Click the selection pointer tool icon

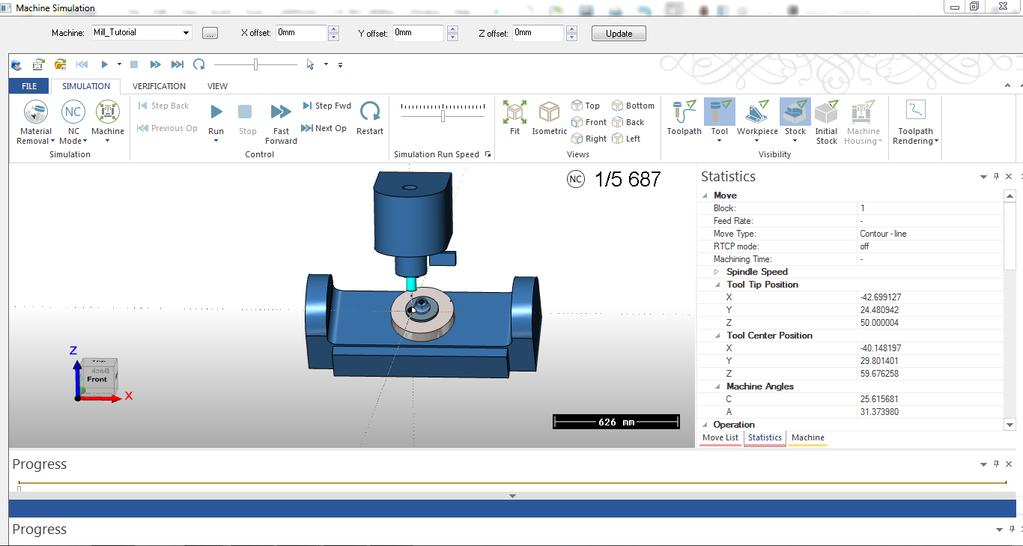coord(310,65)
